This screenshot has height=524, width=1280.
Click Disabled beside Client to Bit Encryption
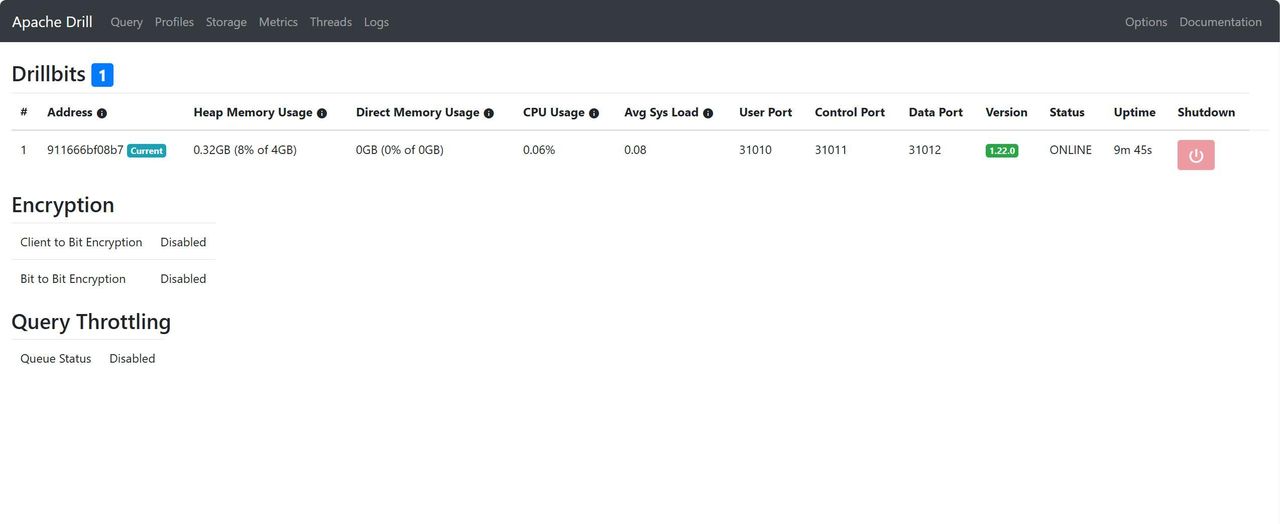[183, 242]
